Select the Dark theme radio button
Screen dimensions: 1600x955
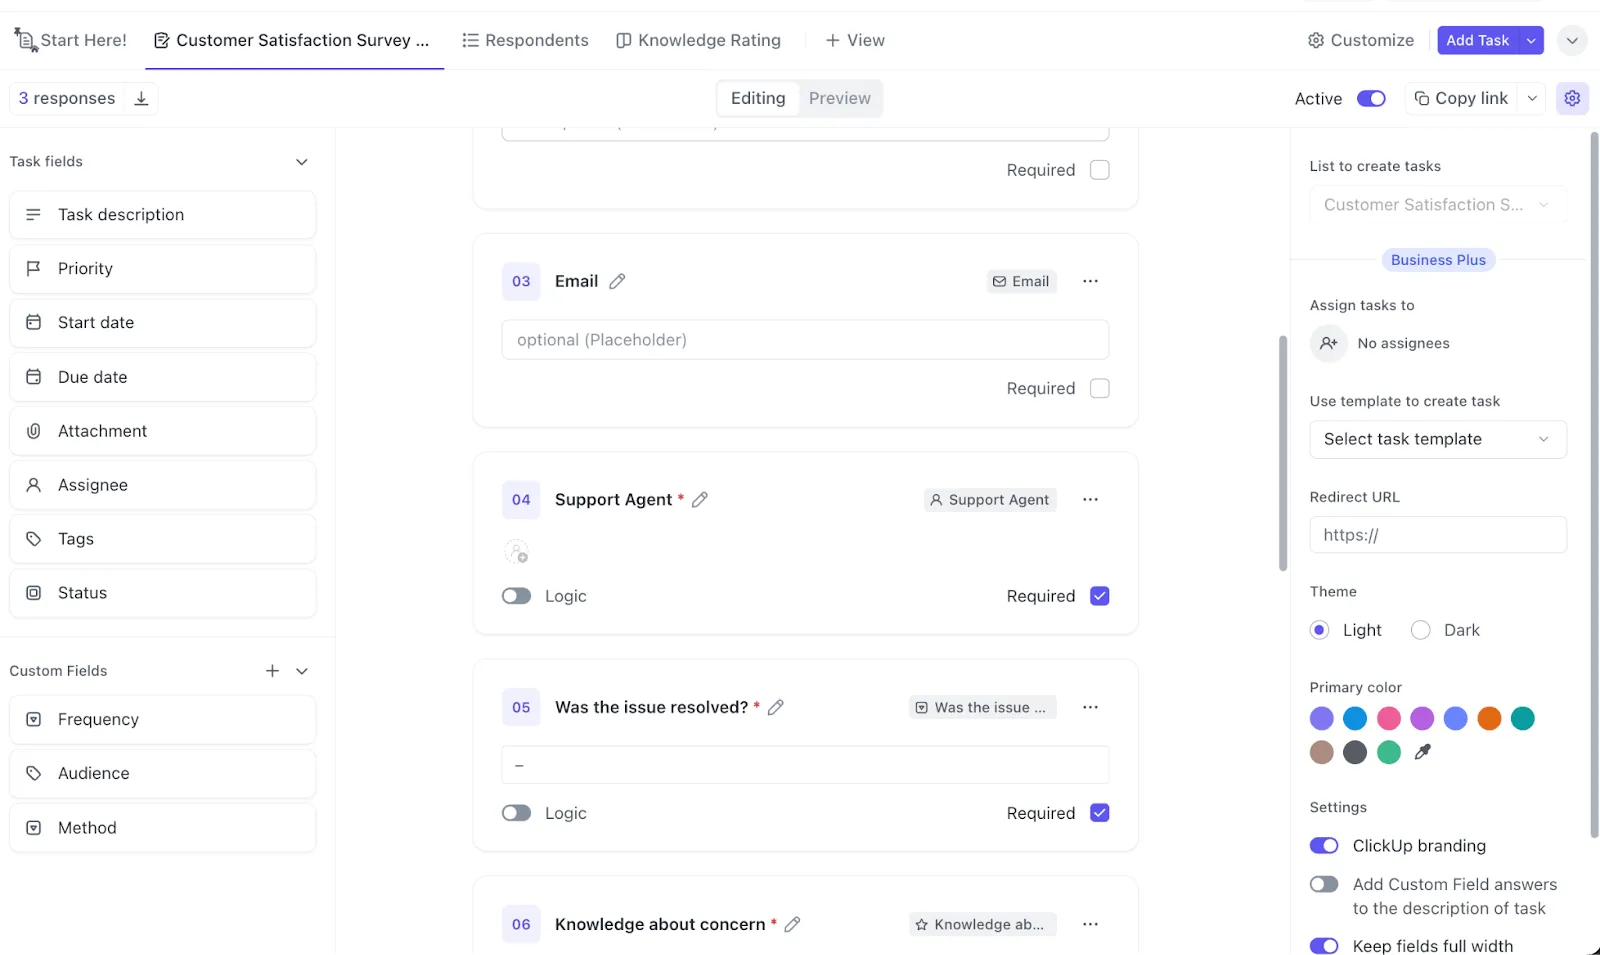click(x=1420, y=630)
